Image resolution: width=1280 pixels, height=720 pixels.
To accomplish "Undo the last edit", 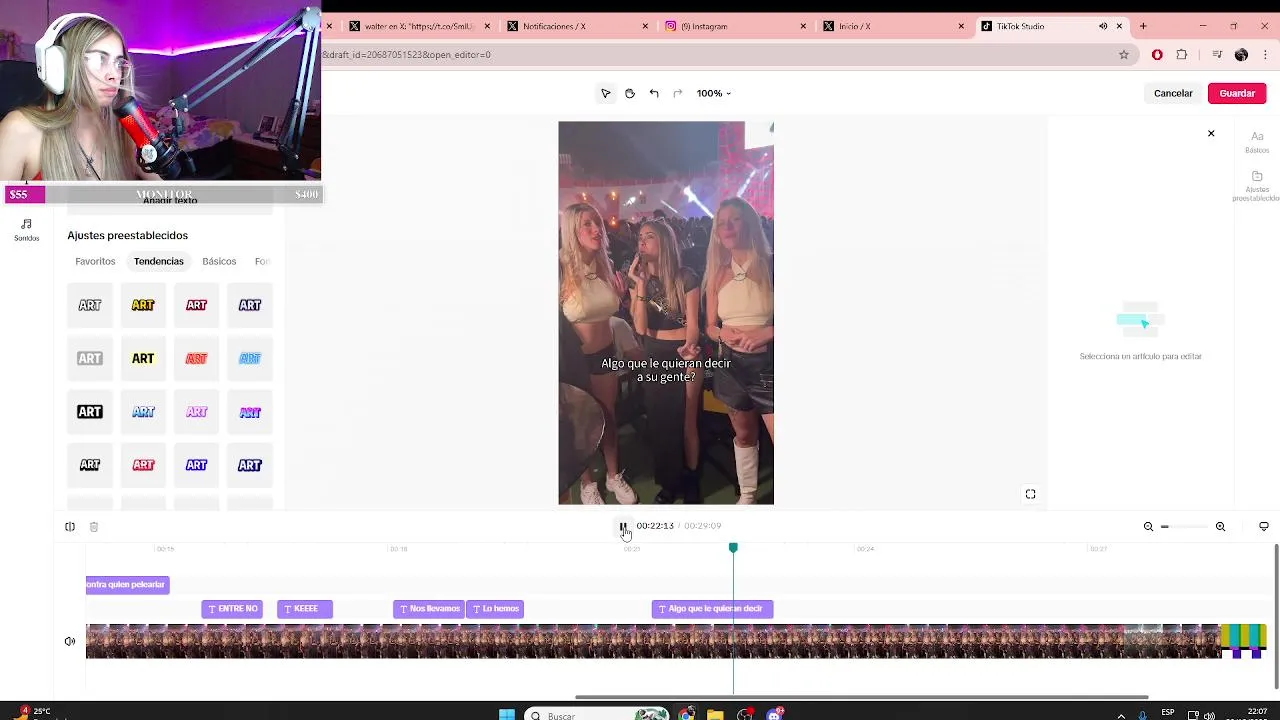I will (654, 93).
